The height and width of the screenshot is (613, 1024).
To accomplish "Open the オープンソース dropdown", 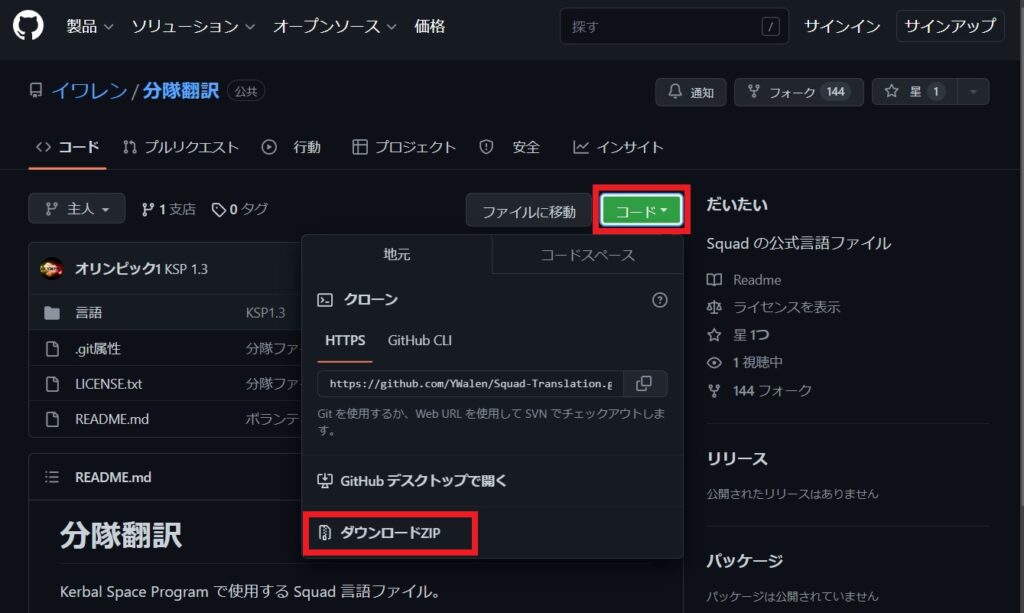I will pos(334,26).
